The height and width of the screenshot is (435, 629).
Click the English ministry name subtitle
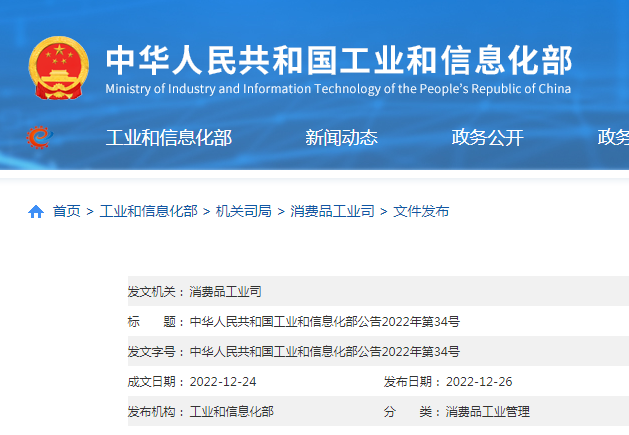[338, 89]
